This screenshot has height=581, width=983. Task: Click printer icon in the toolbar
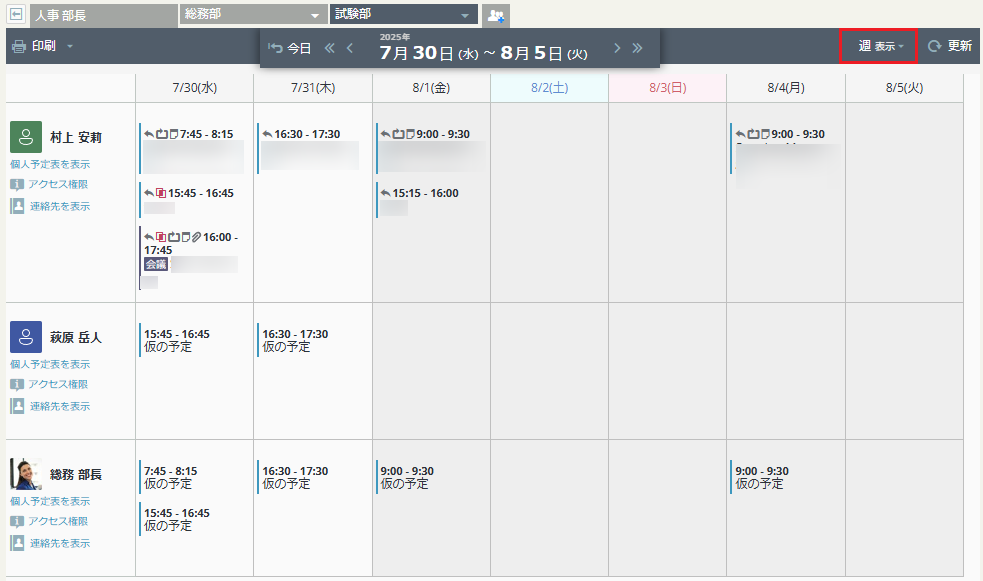click(19, 46)
